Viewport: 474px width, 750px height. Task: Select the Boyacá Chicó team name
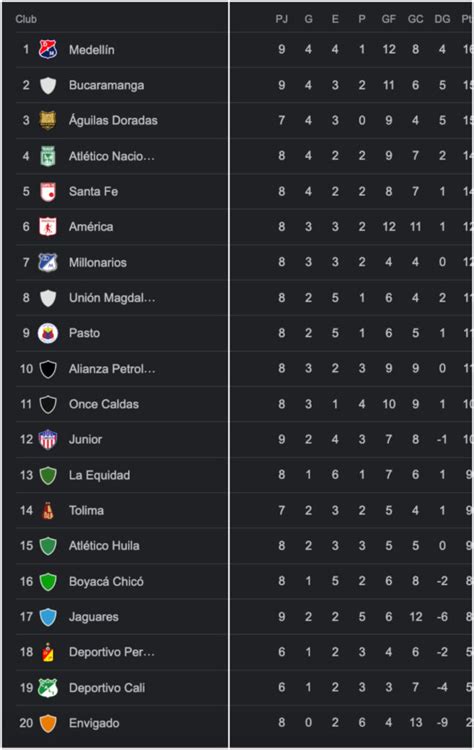(x=106, y=581)
